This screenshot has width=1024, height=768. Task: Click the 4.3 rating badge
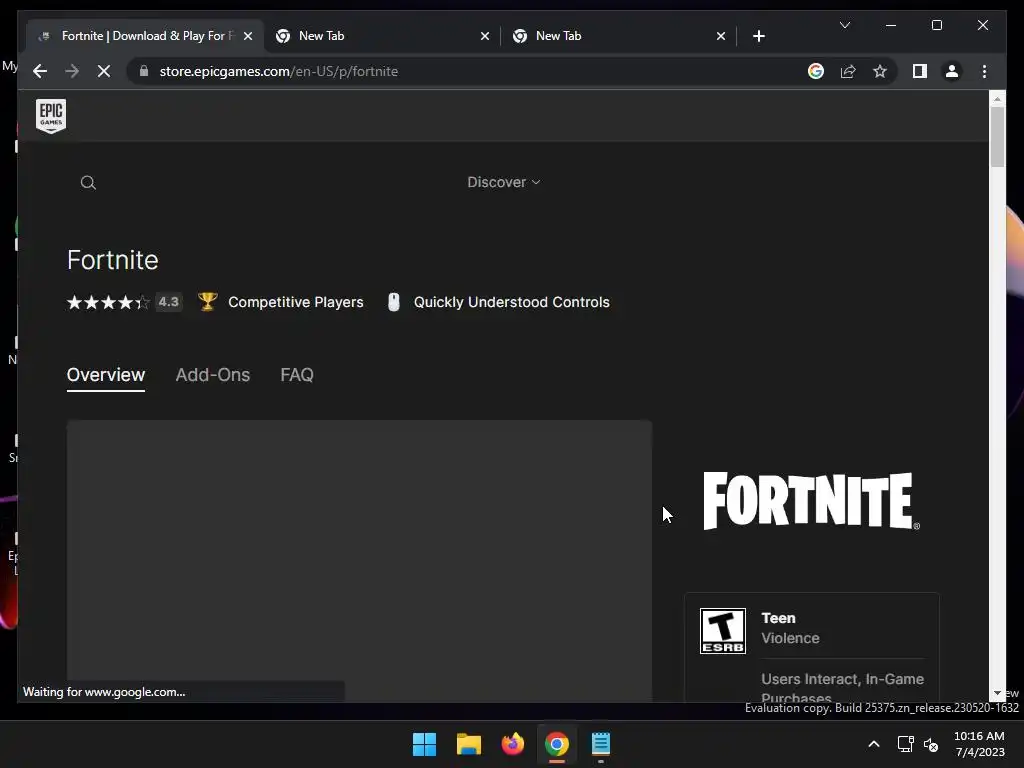[x=168, y=302]
